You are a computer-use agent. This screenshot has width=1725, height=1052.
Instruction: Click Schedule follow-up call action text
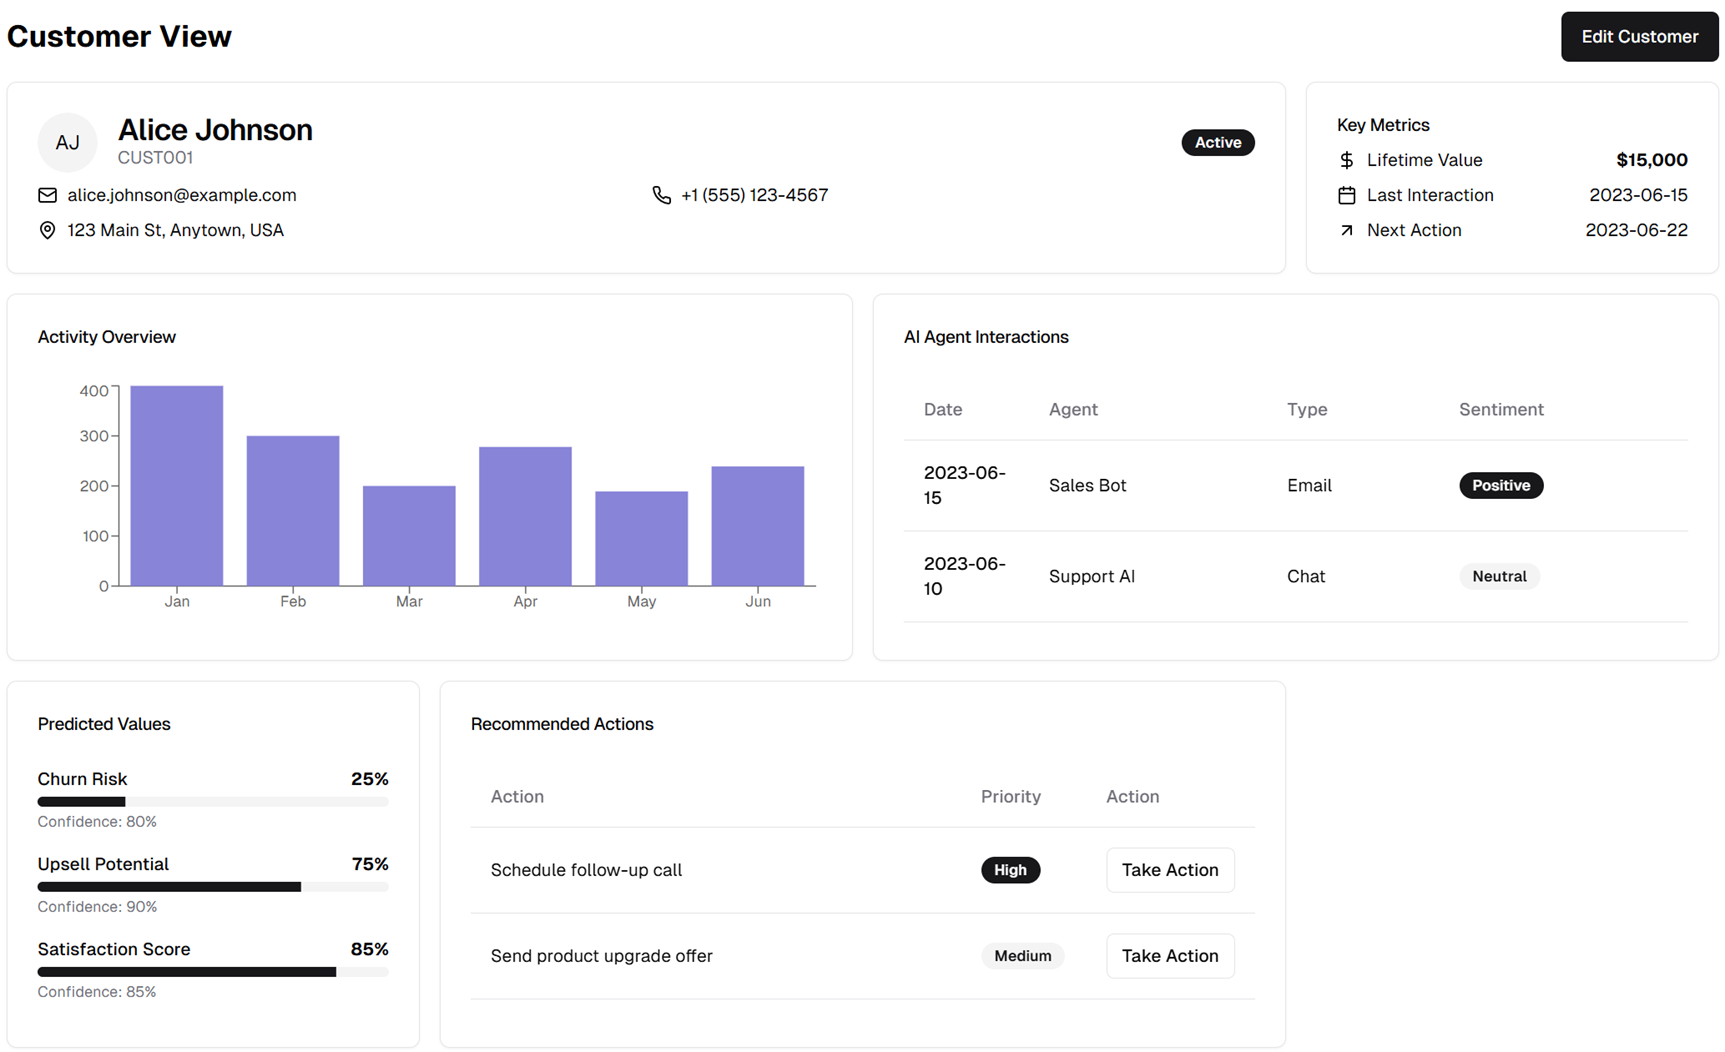(586, 870)
